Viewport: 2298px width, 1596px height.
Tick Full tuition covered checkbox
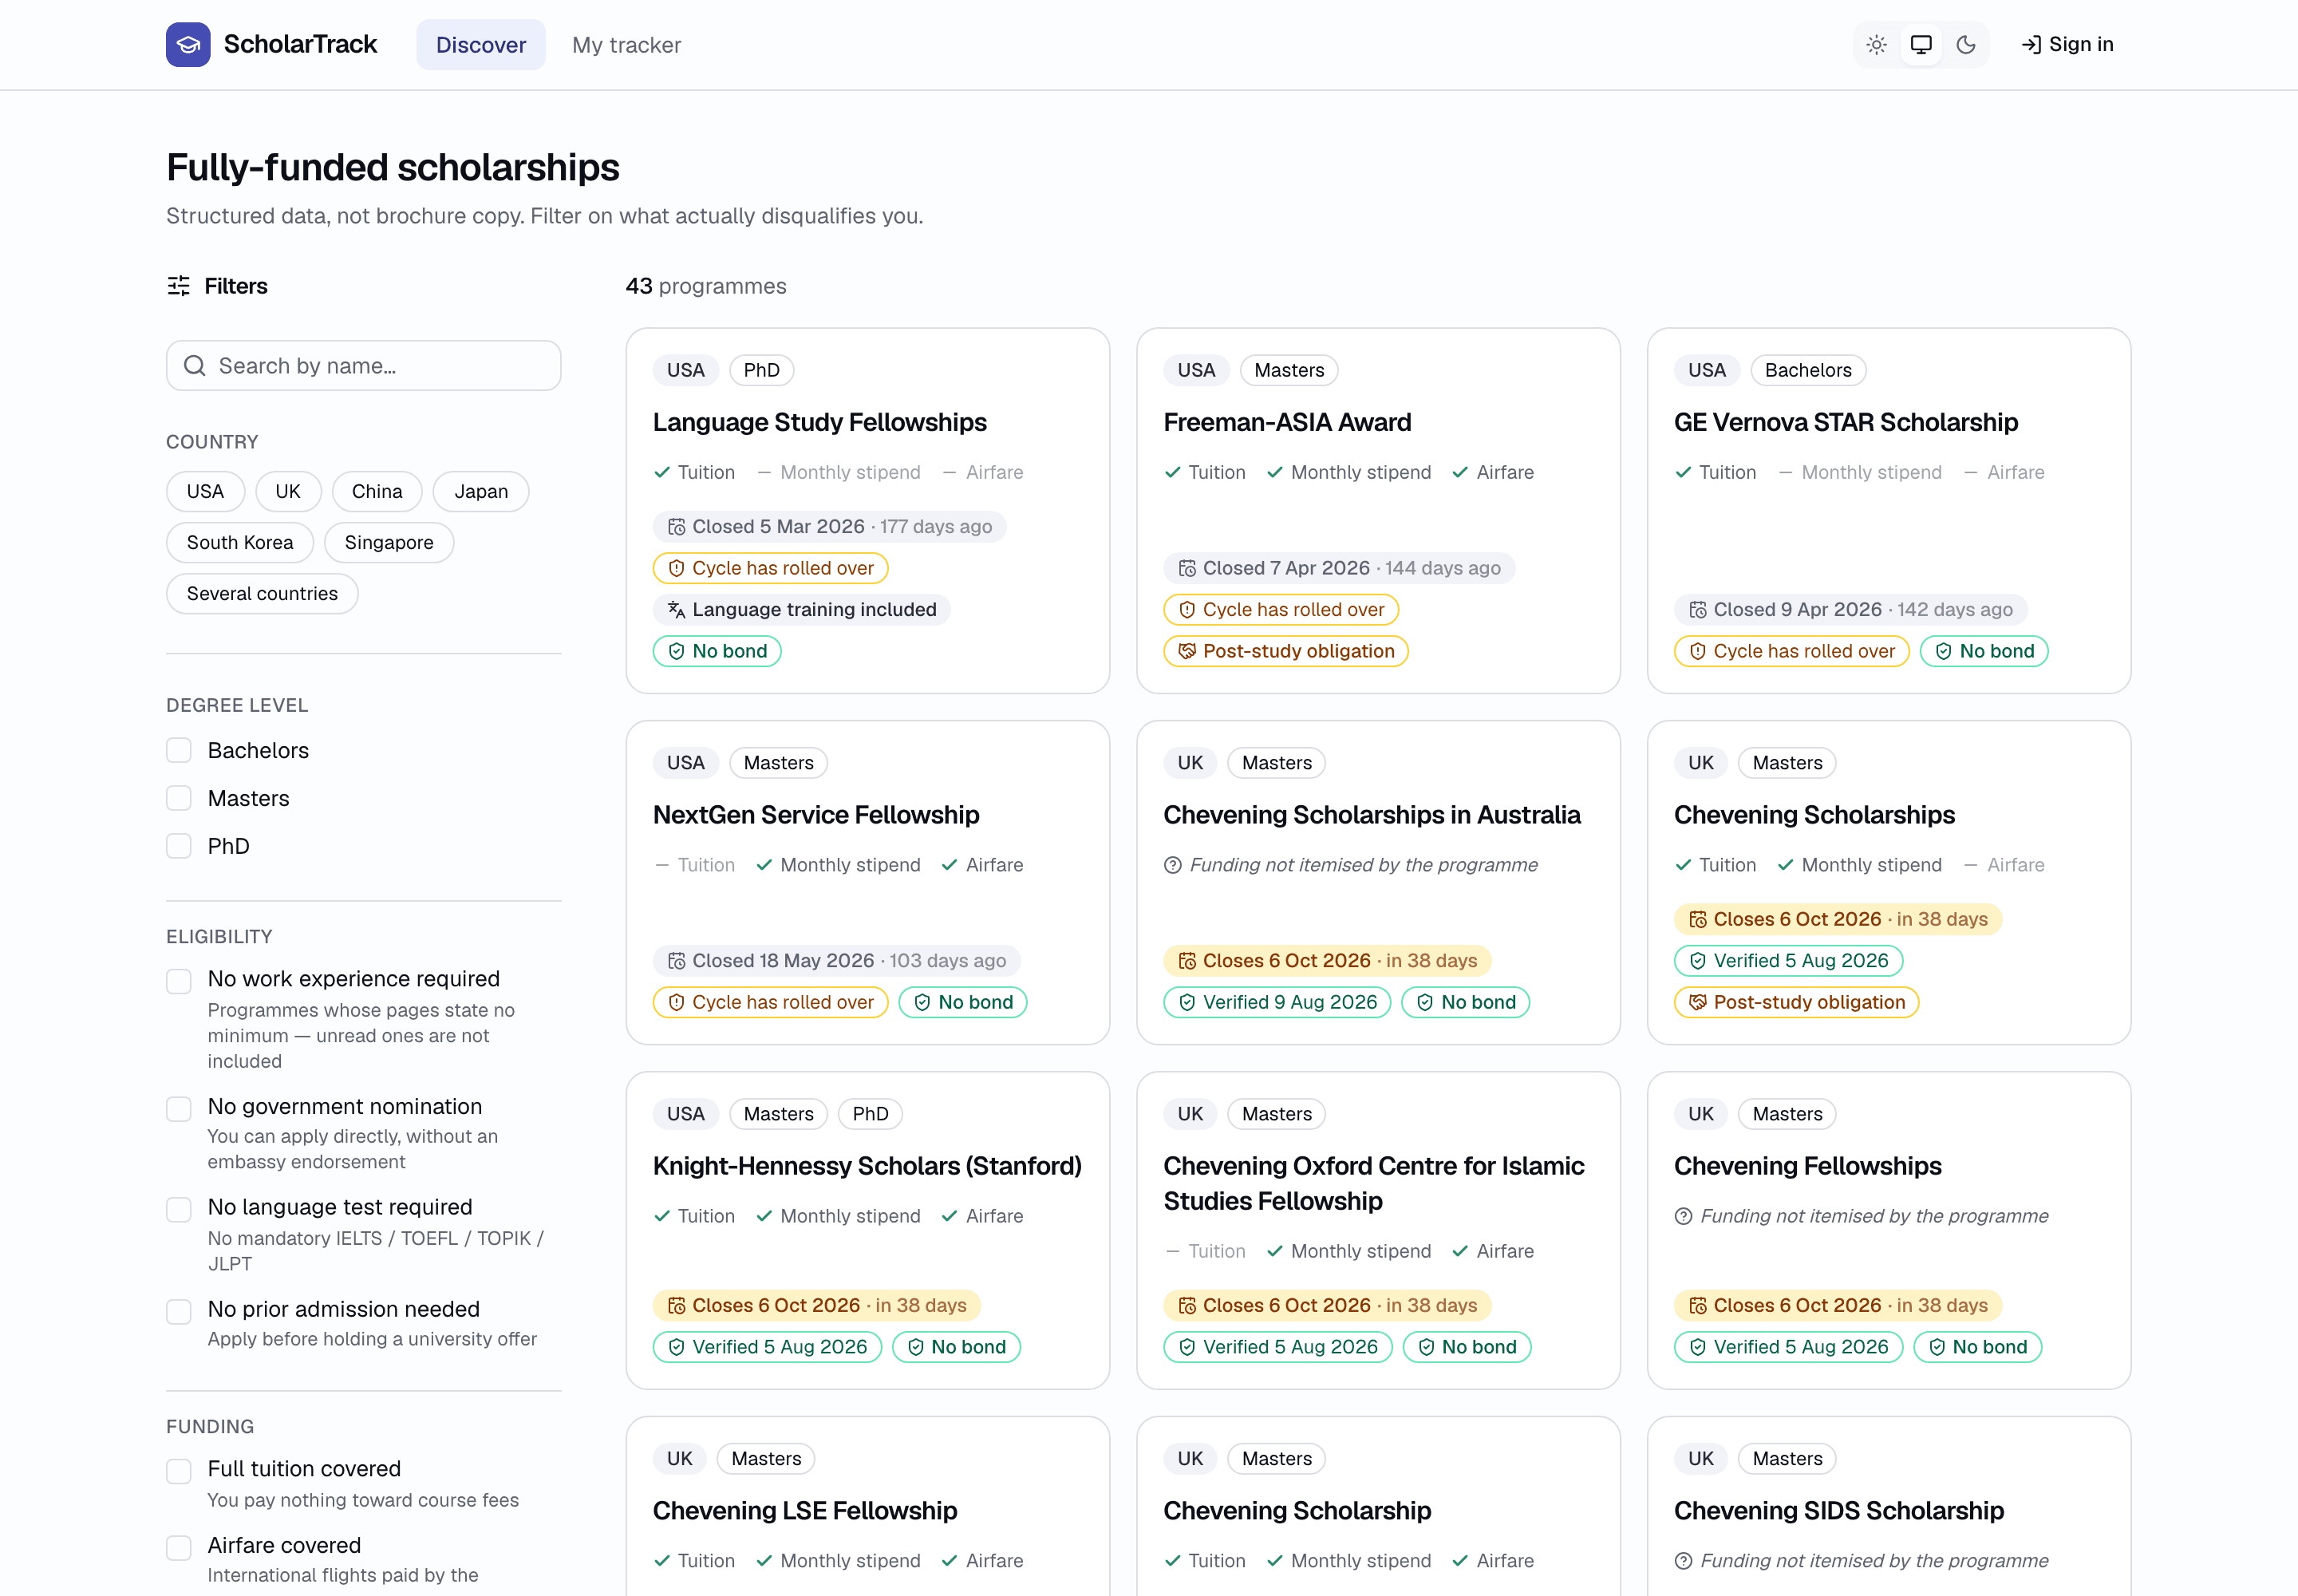click(179, 1471)
